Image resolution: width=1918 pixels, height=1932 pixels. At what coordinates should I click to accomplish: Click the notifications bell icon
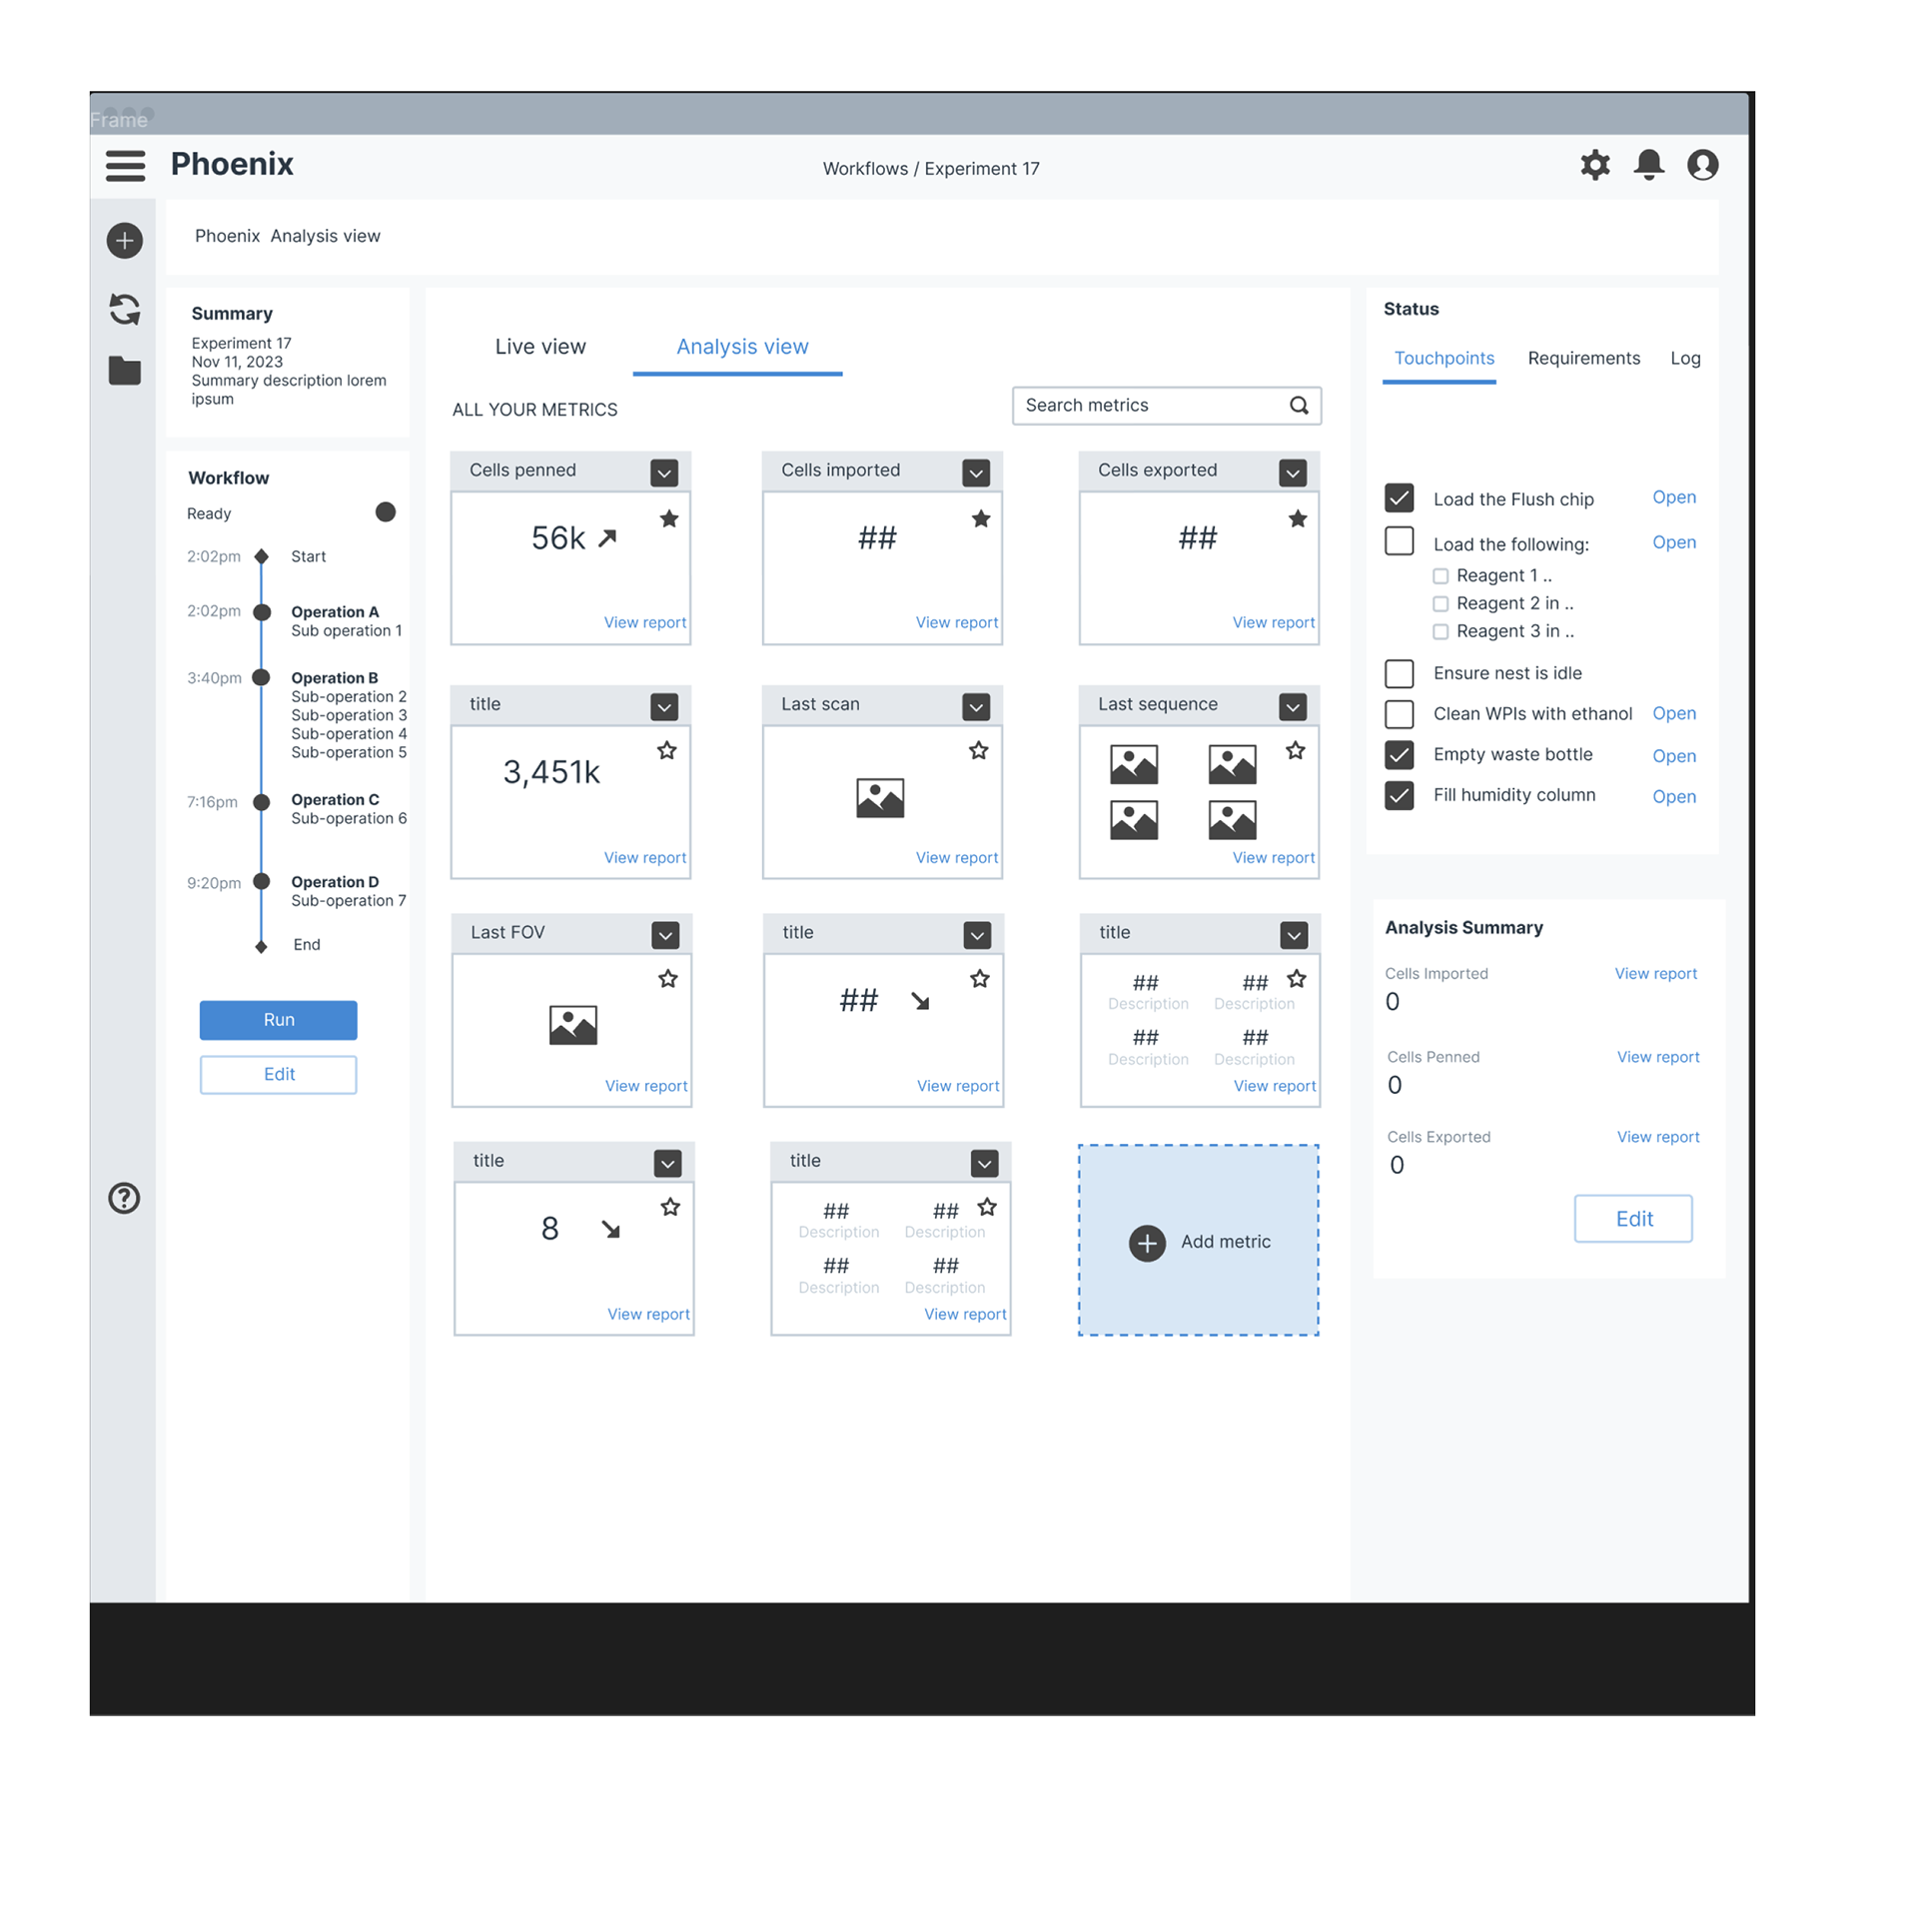pyautogui.click(x=1649, y=165)
